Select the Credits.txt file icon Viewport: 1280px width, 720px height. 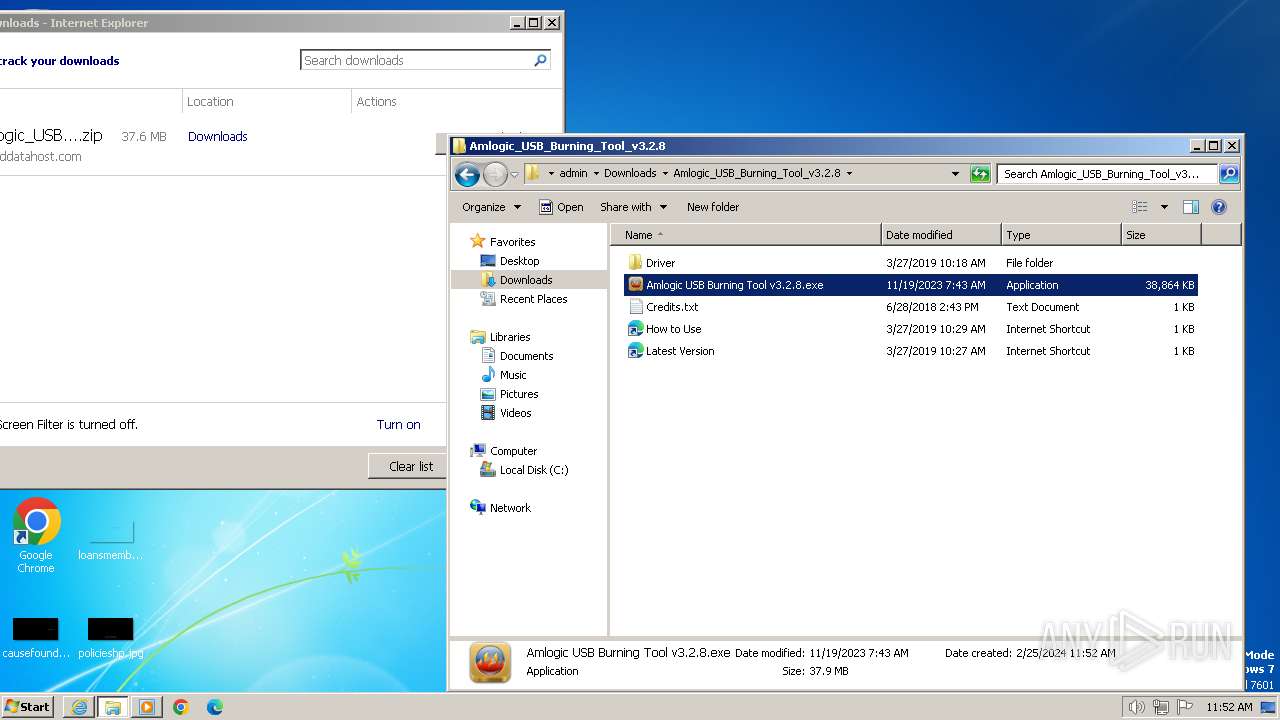click(x=635, y=307)
